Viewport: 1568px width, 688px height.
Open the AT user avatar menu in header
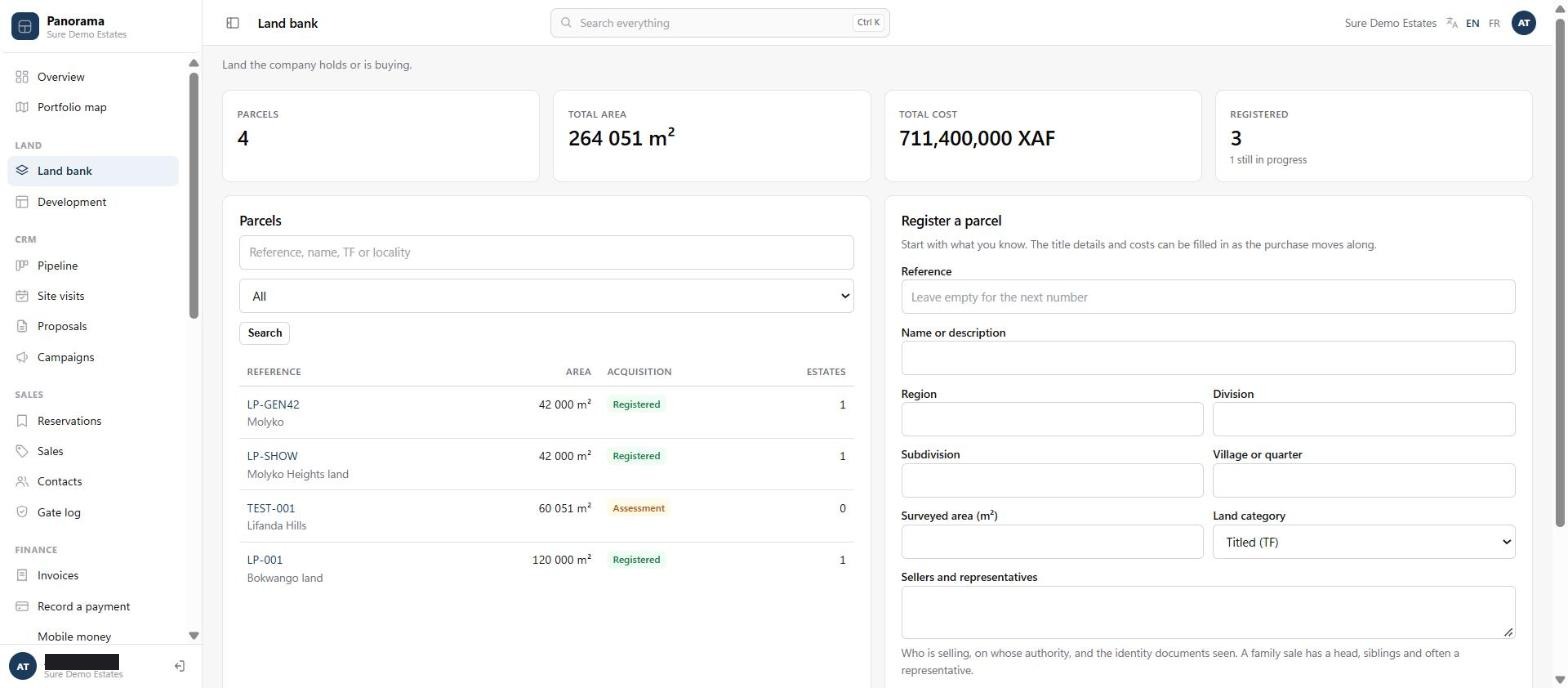[x=1523, y=23]
